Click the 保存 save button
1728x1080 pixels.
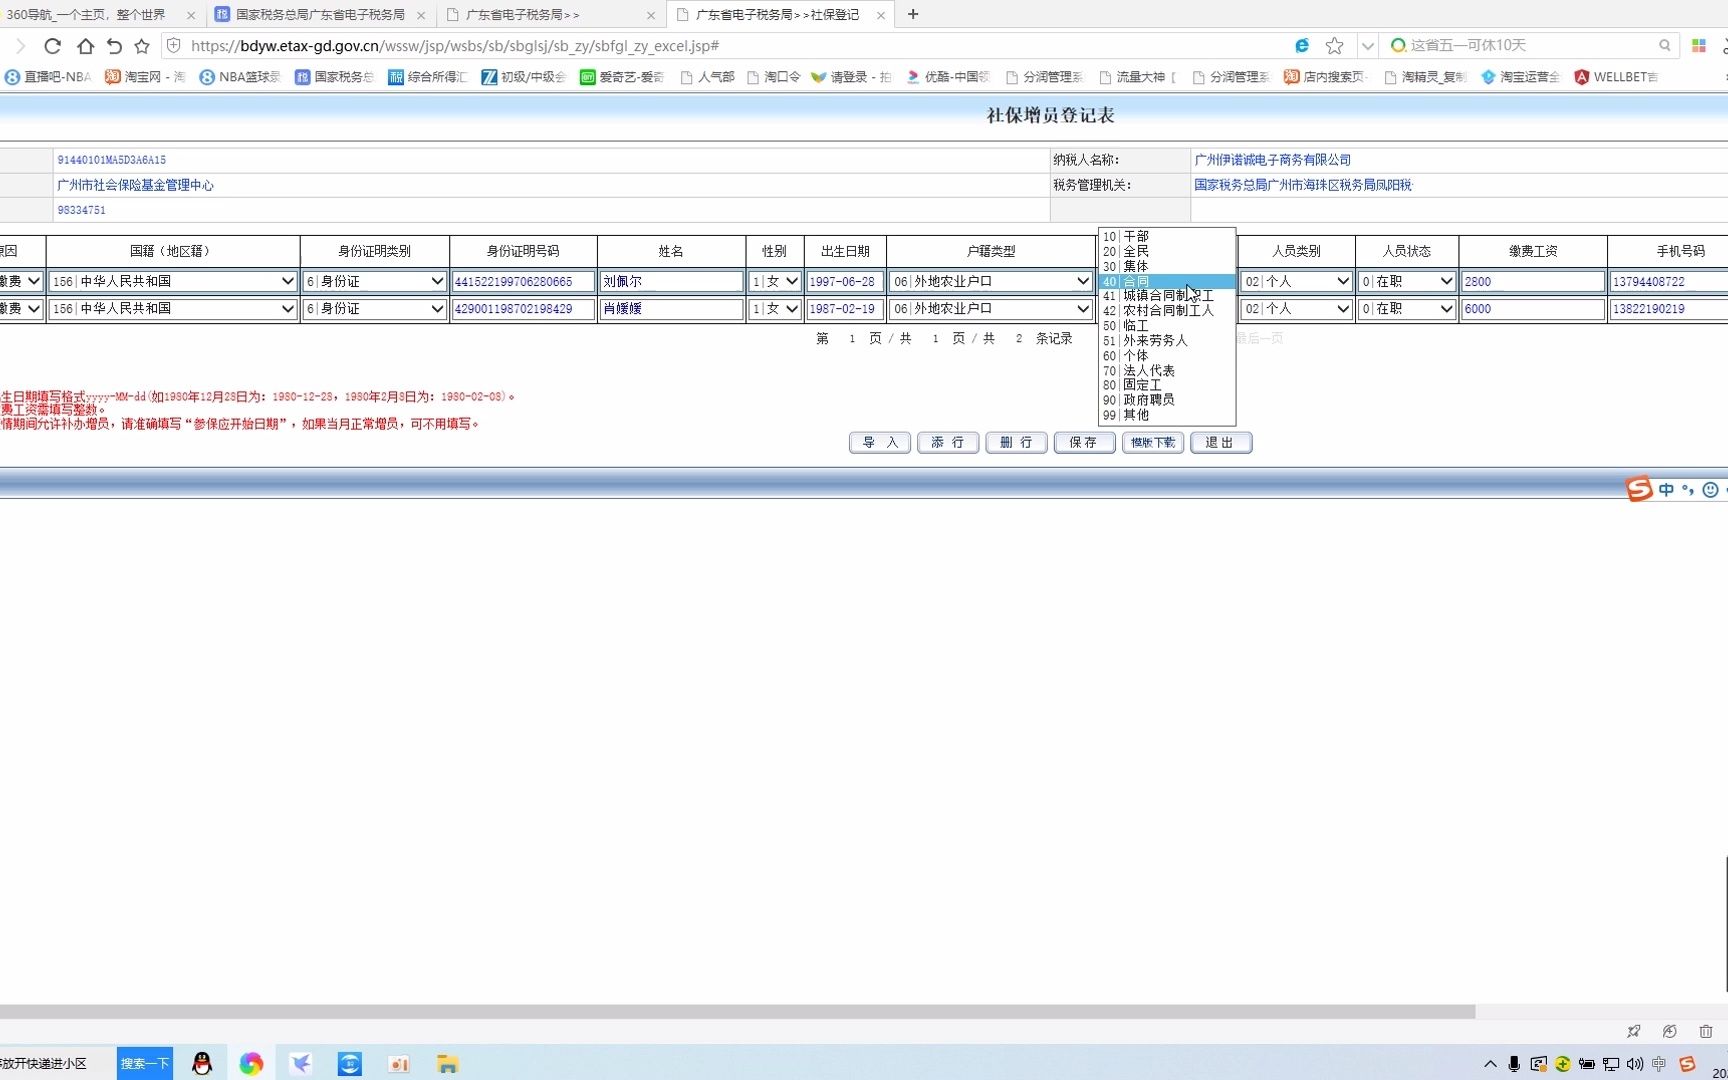pyautogui.click(x=1084, y=443)
